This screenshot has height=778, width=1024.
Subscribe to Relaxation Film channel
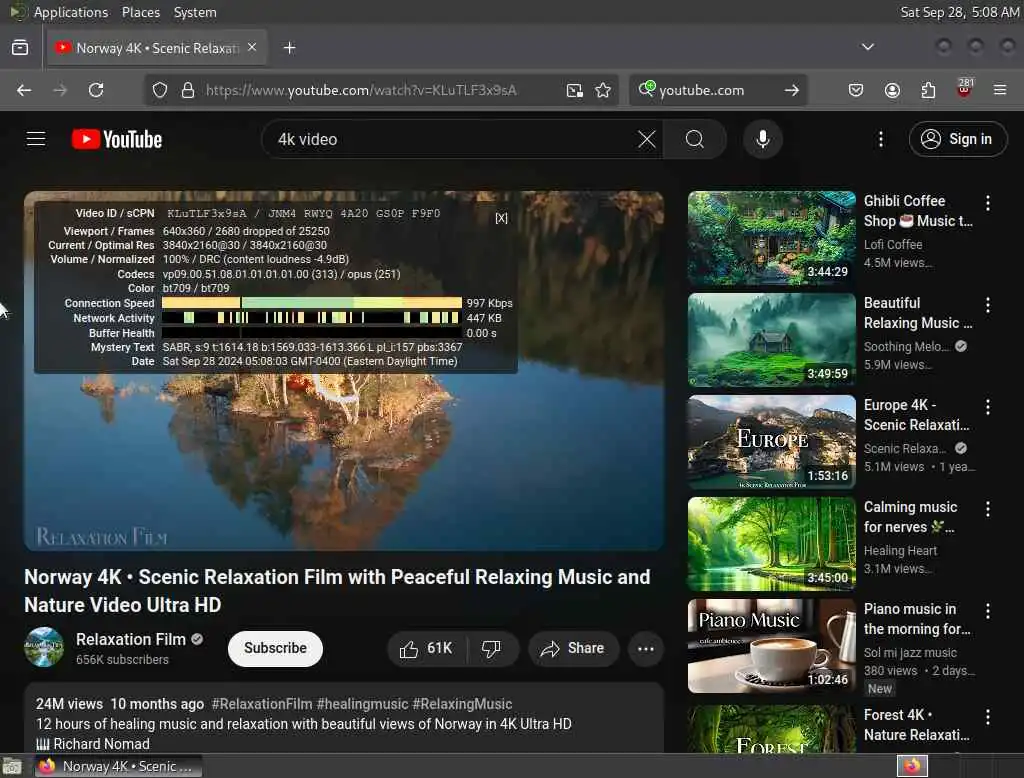(x=275, y=649)
